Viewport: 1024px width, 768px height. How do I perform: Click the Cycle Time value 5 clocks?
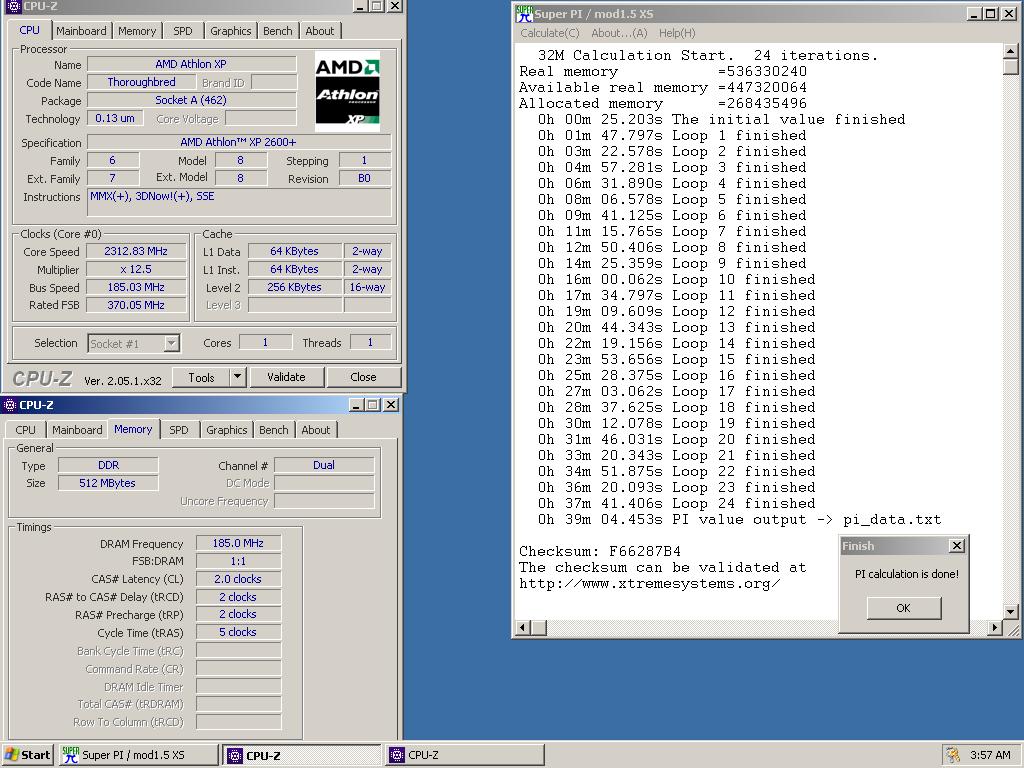tap(238, 632)
